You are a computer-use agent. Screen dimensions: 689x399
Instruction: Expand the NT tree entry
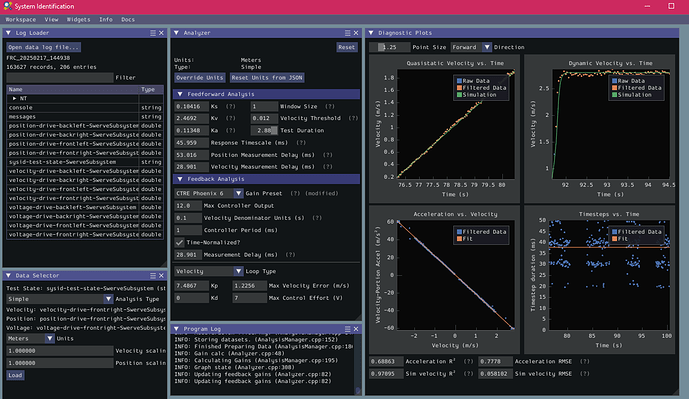15,98
